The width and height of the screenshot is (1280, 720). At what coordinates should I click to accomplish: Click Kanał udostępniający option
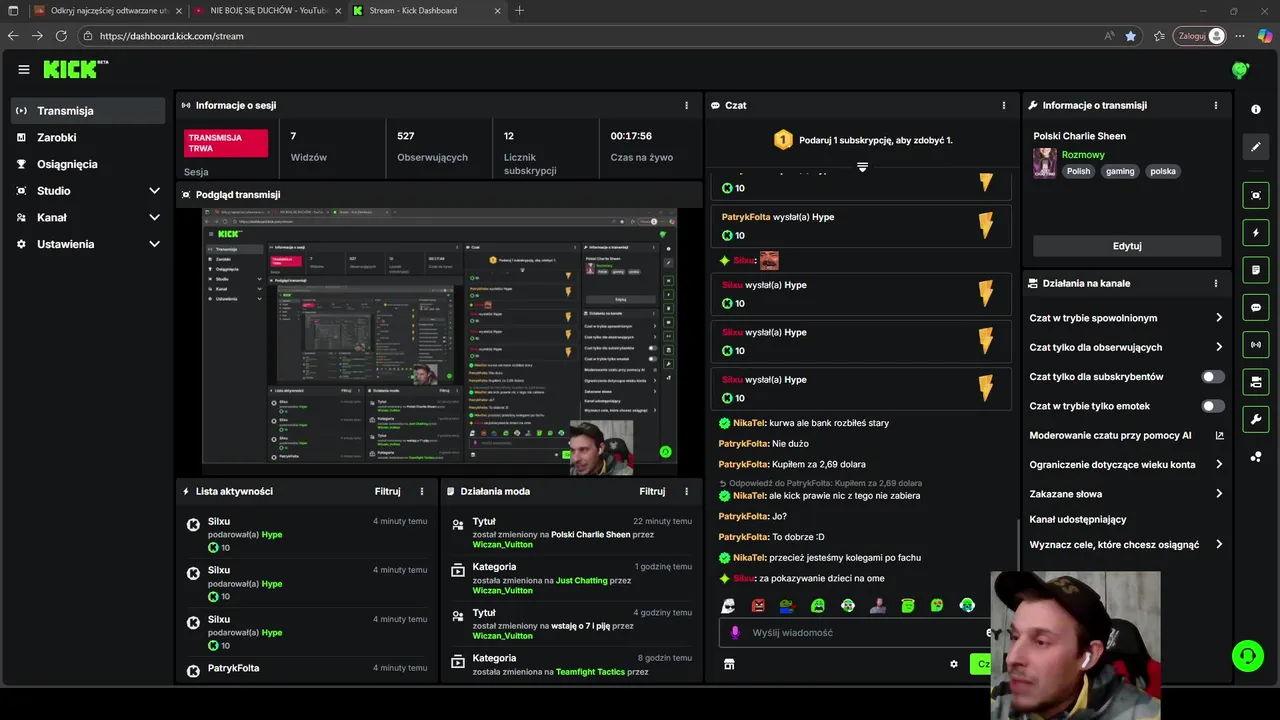click(x=1078, y=519)
